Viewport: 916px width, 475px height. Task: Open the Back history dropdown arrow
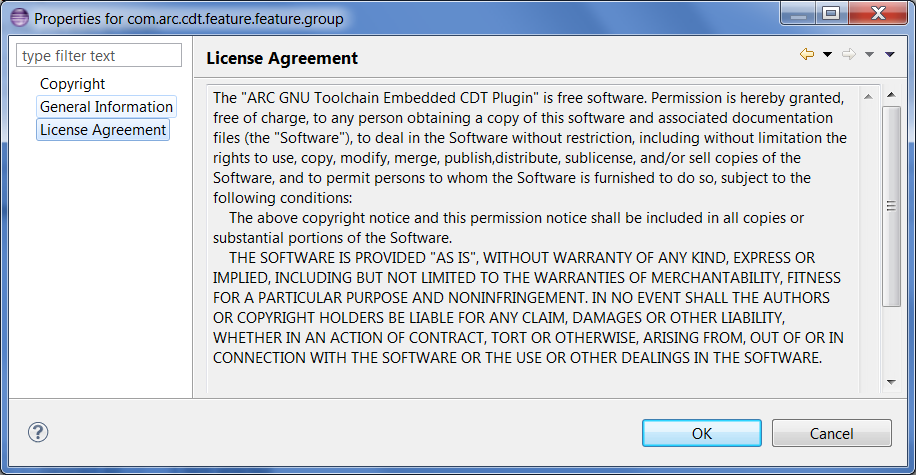click(827, 54)
